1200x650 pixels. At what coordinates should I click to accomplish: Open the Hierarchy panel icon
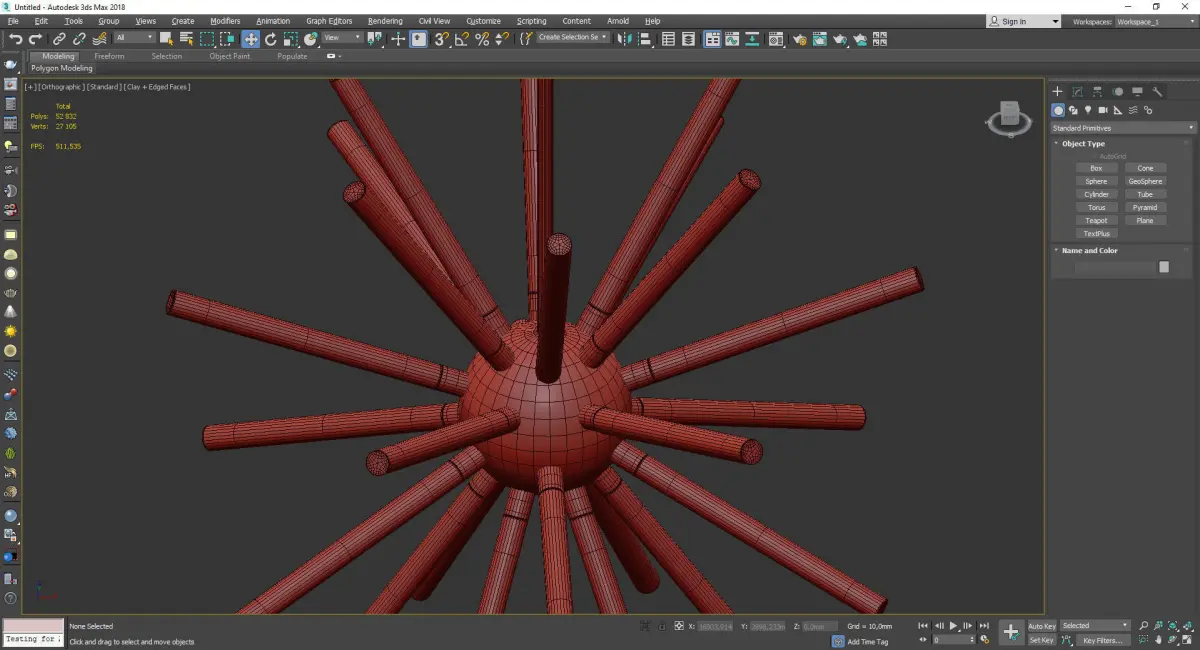(1097, 92)
